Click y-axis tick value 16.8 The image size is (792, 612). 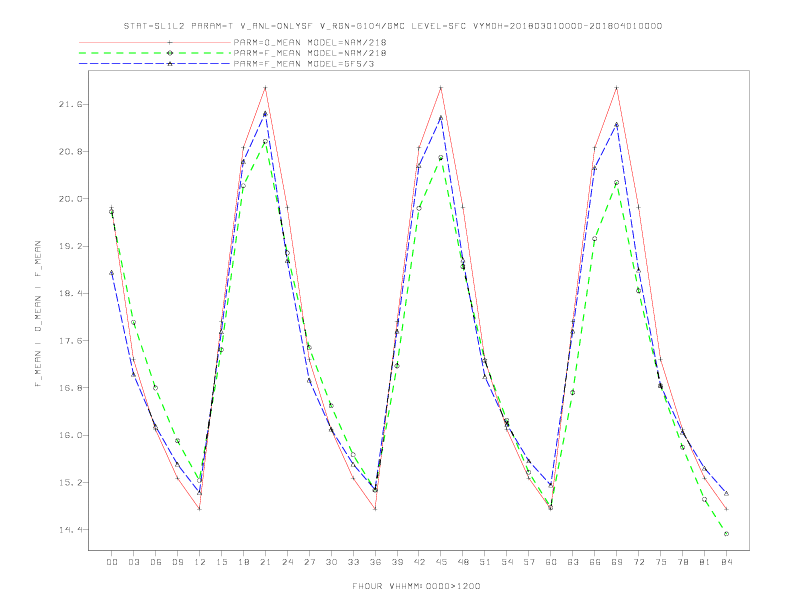tap(70, 388)
